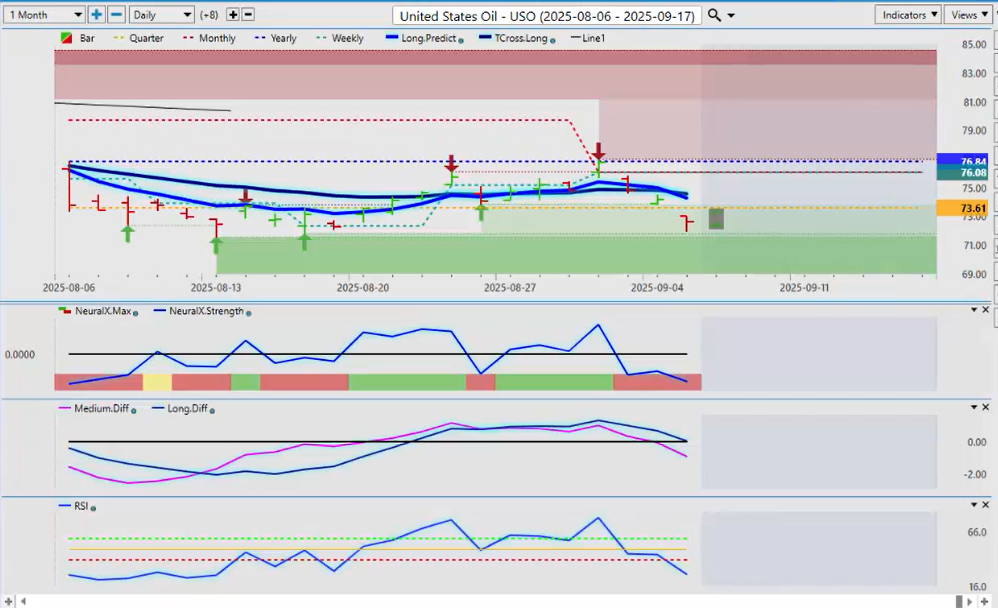Click the magnifier search icon
The height and width of the screenshot is (608, 998).
pos(713,15)
